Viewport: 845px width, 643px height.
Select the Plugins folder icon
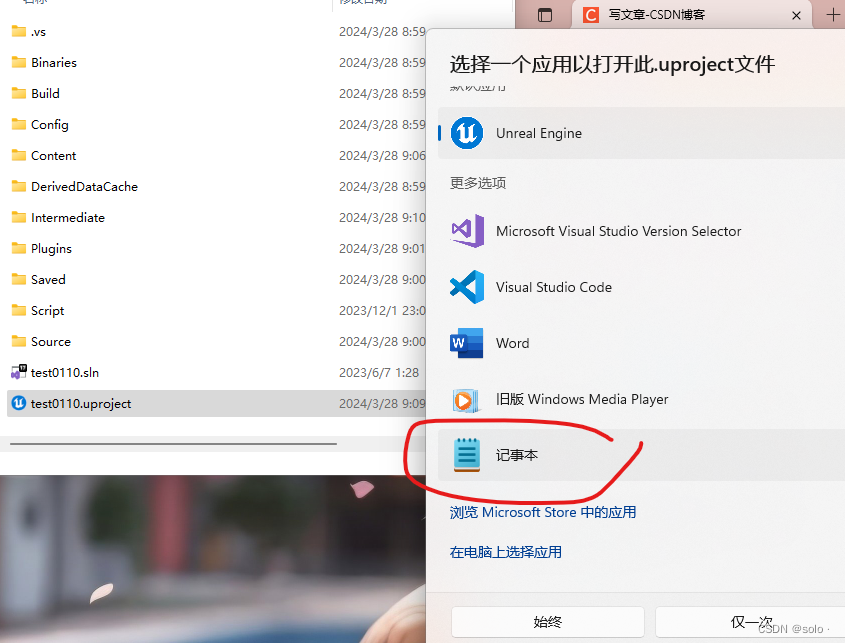click(19, 248)
